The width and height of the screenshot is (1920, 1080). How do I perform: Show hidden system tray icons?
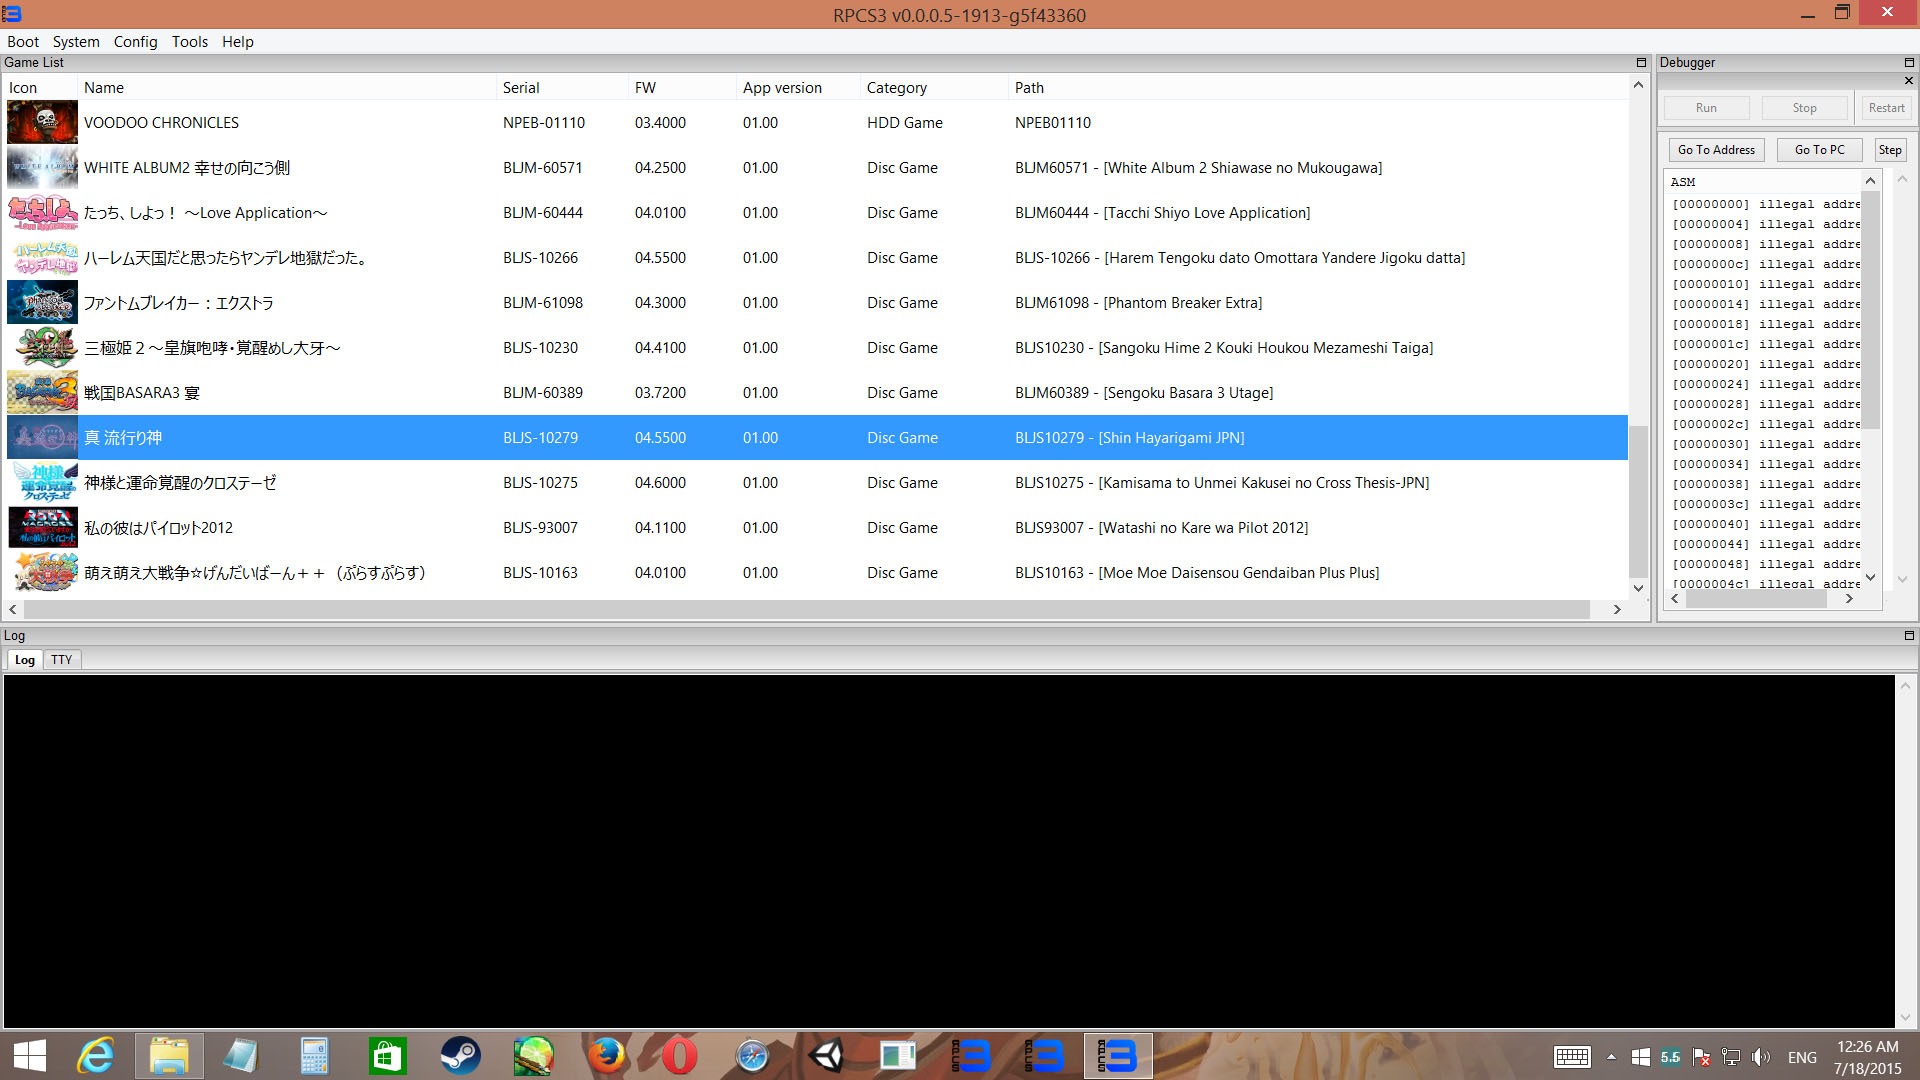pyautogui.click(x=1611, y=1057)
